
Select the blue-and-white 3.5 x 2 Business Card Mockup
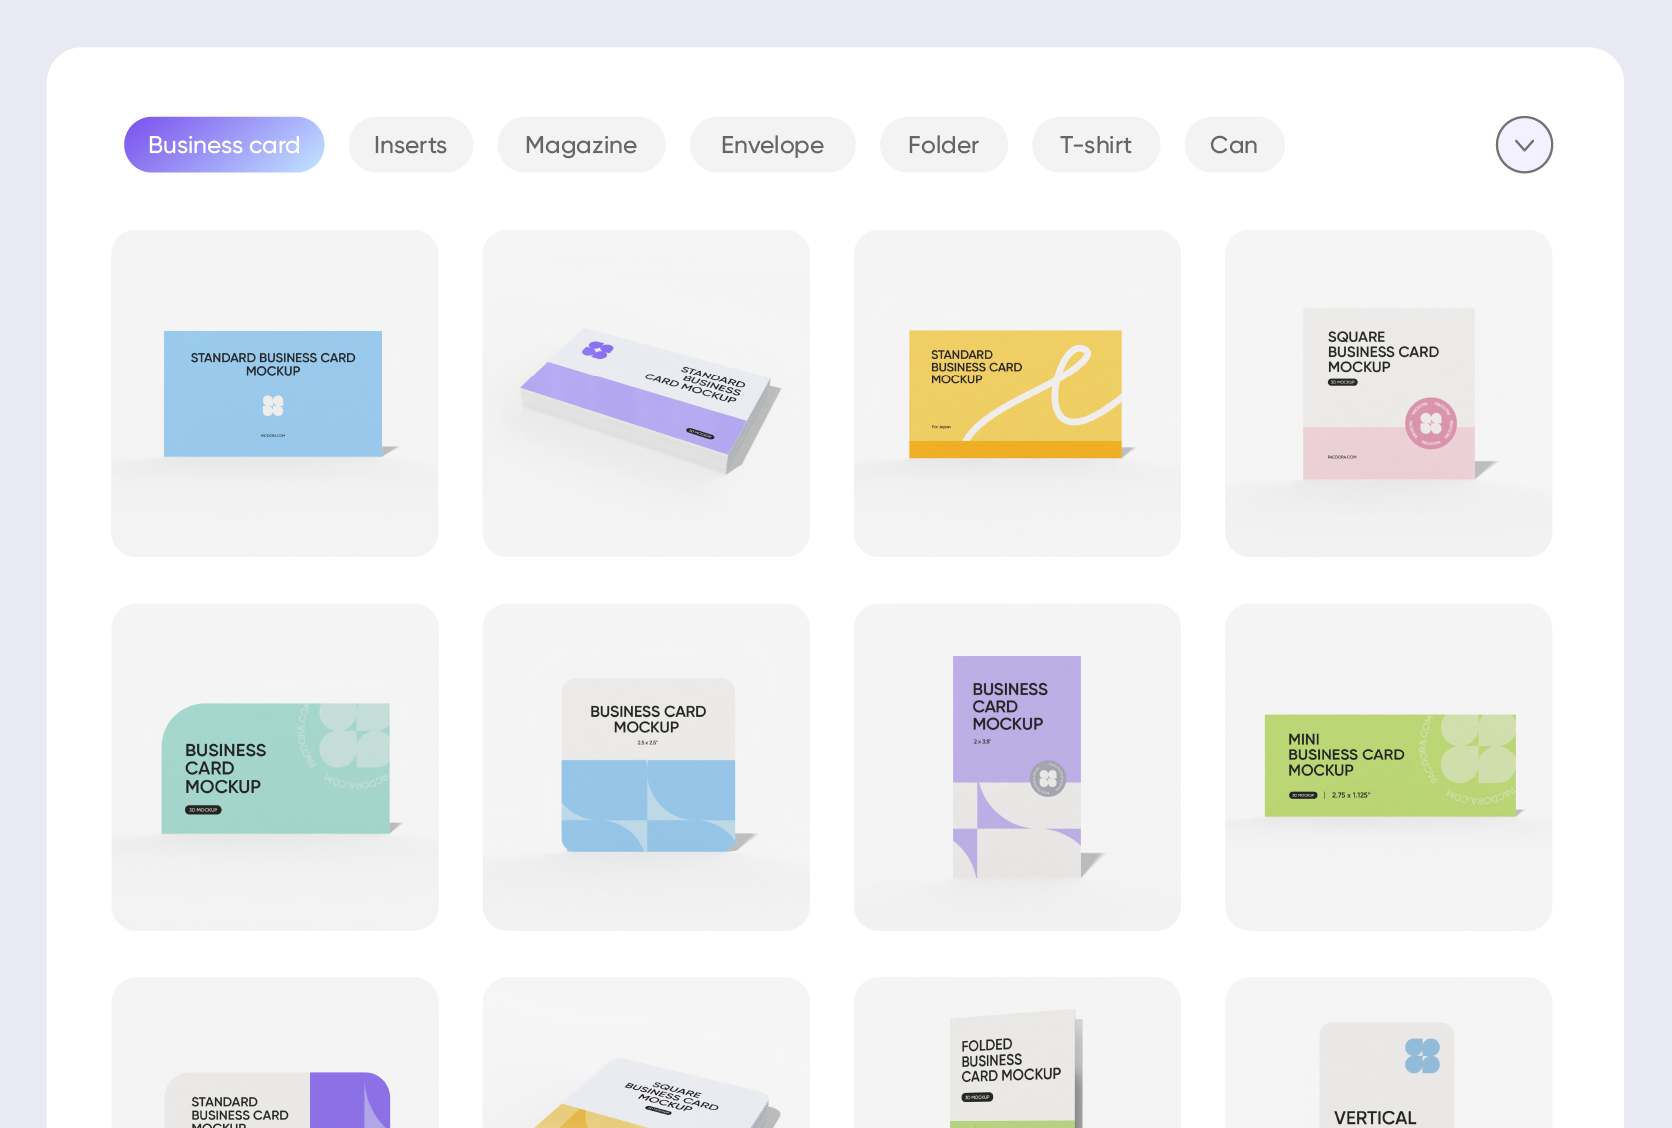click(646, 766)
